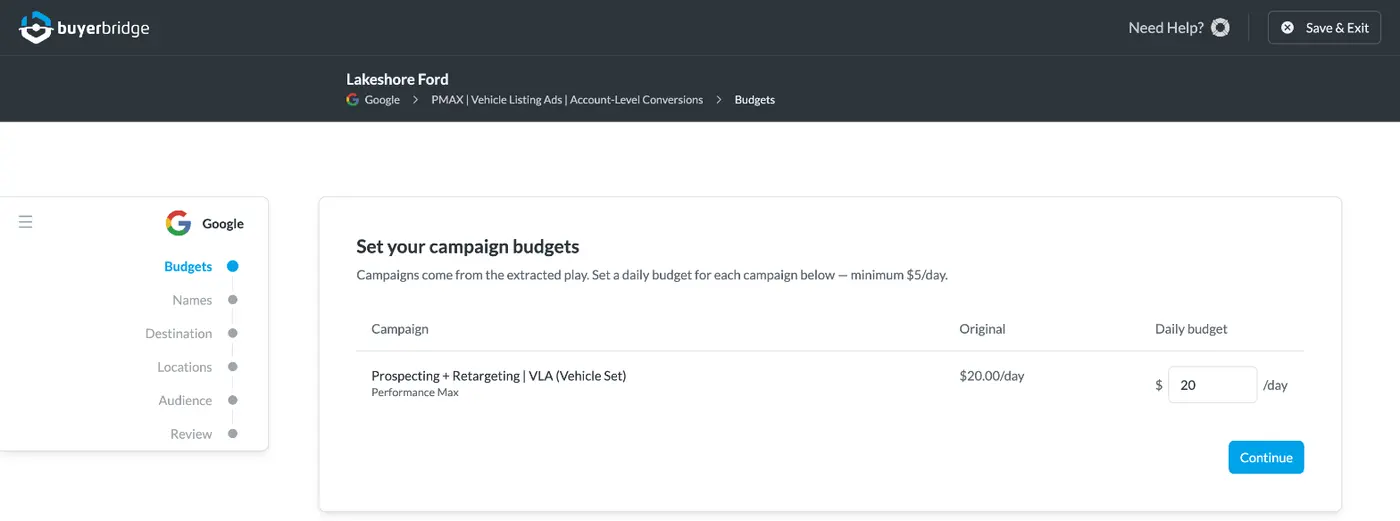
Task: Click the BuyerBridge logo
Action: point(85,28)
